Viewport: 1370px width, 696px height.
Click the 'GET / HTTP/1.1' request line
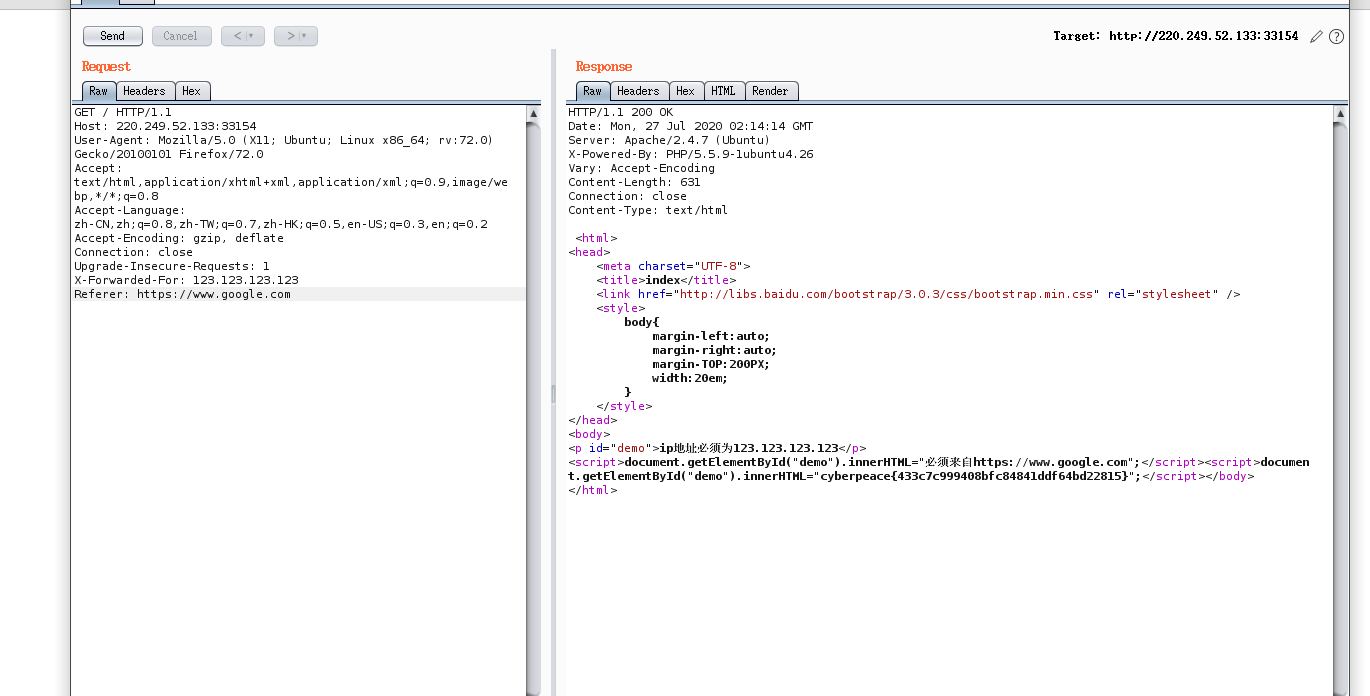point(123,112)
